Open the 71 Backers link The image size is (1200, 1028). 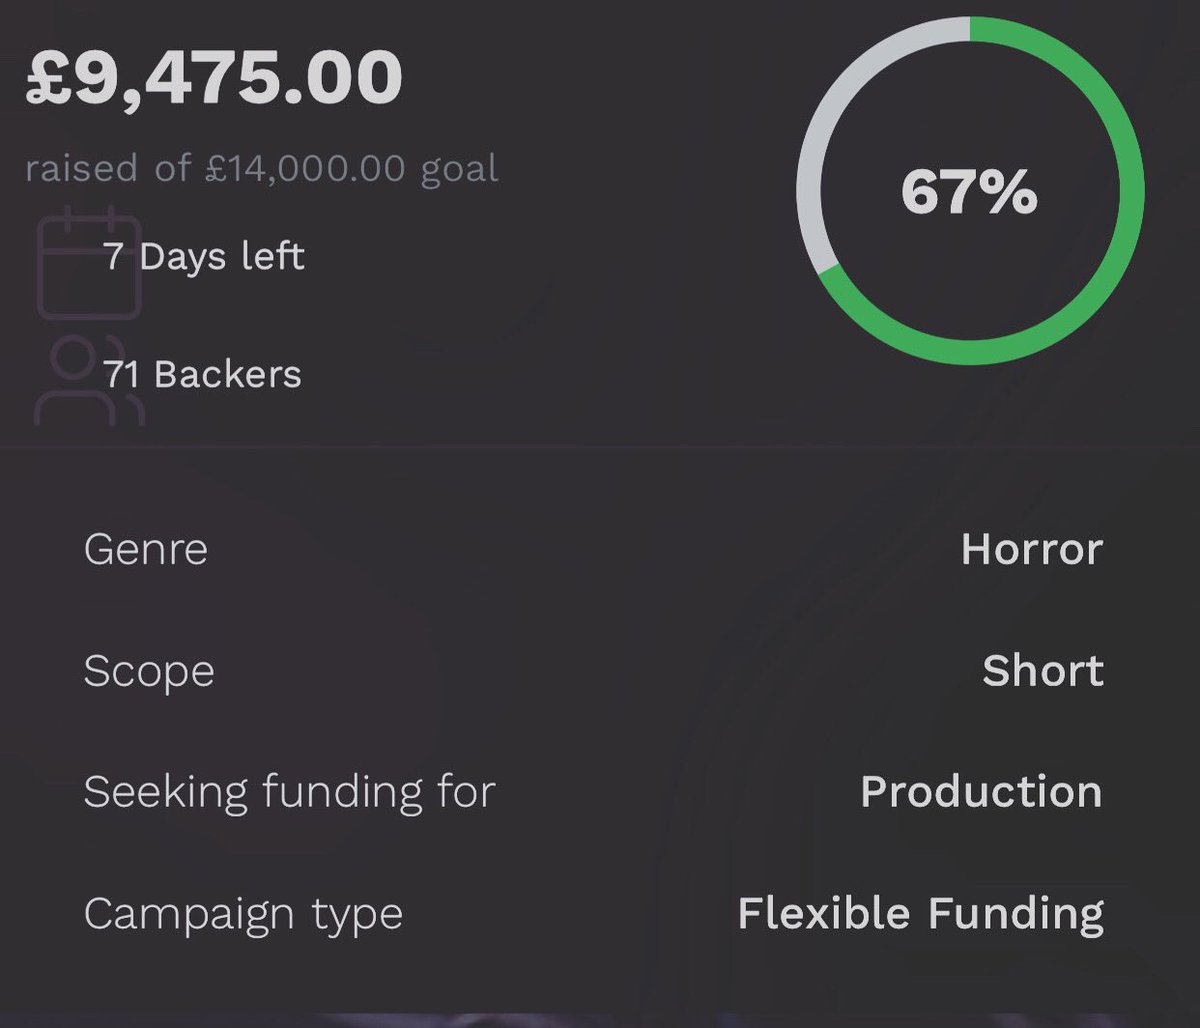[x=202, y=375]
